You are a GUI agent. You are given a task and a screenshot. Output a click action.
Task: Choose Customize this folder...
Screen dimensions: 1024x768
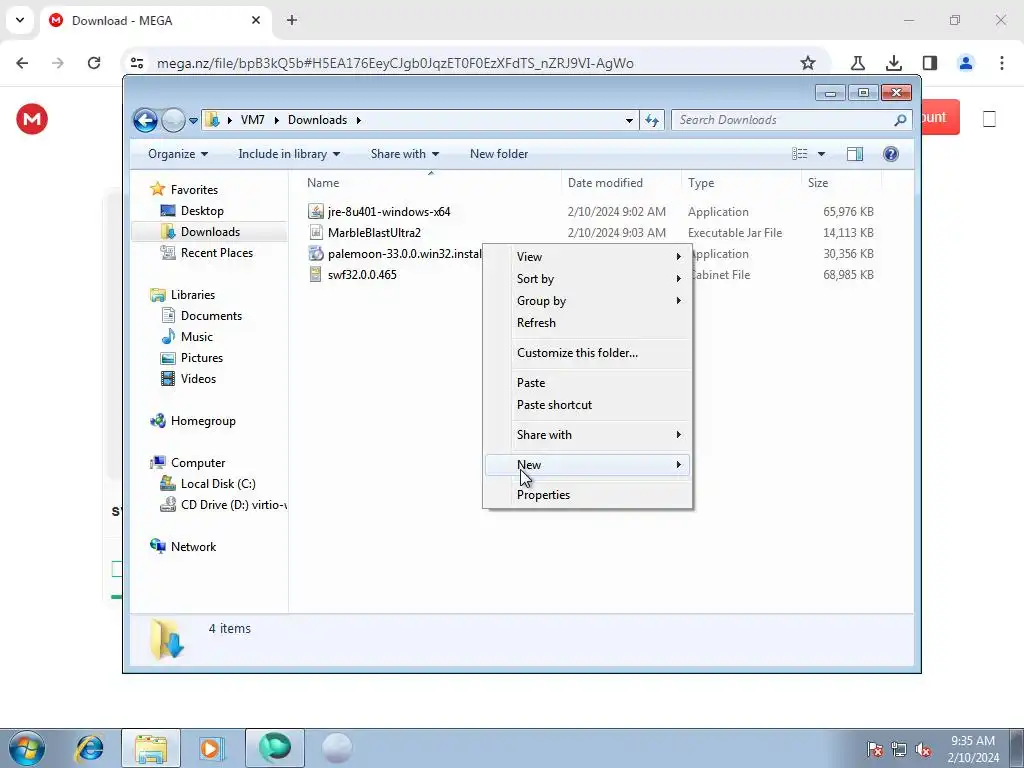(587, 353)
